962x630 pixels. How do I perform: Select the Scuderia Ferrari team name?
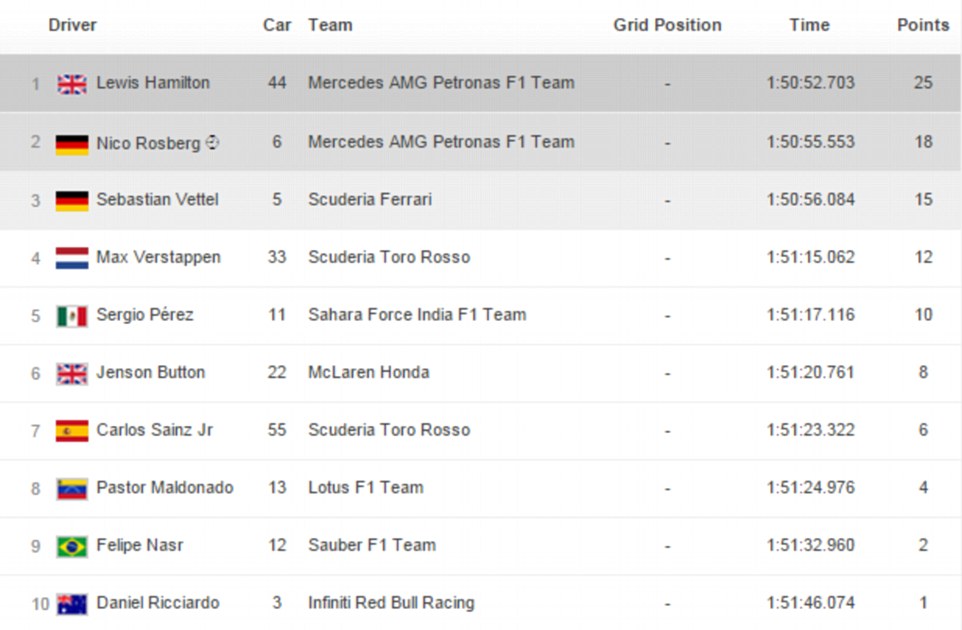point(370,199)
